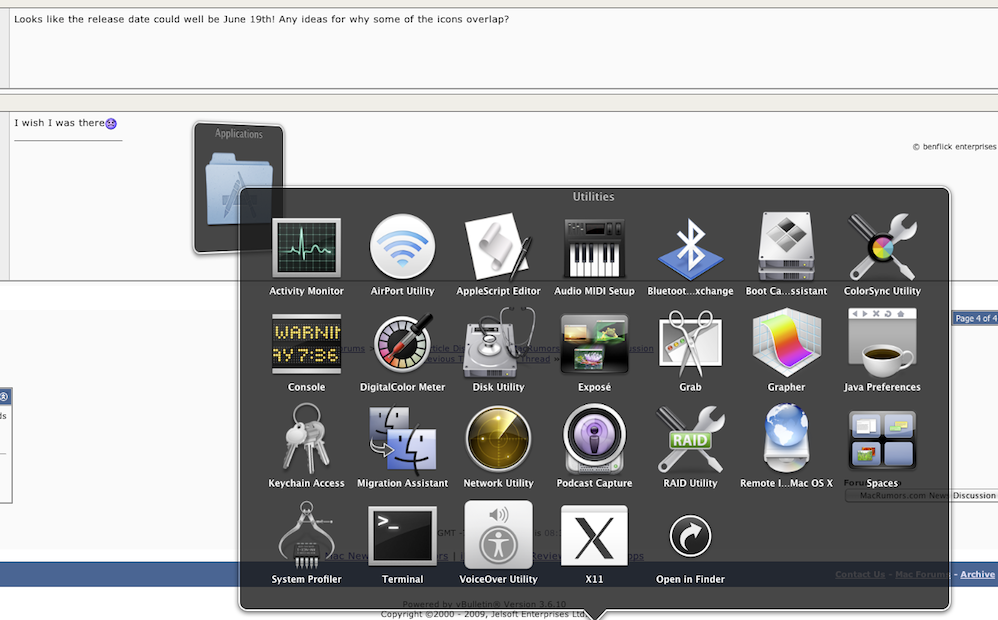Open Terminal

tap(402, 536)
